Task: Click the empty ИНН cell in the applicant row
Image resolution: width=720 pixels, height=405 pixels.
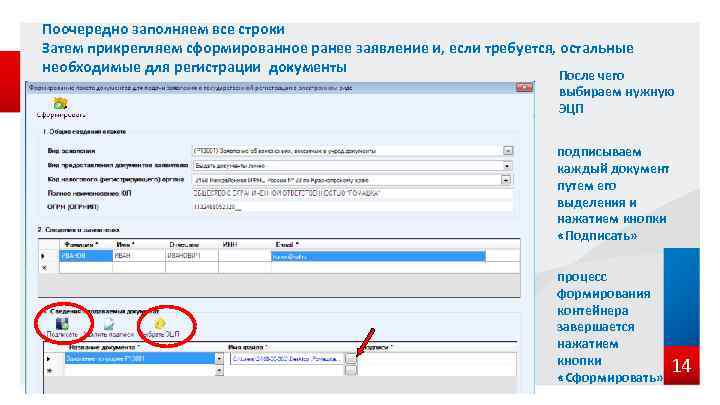Action: pos(245,256)
